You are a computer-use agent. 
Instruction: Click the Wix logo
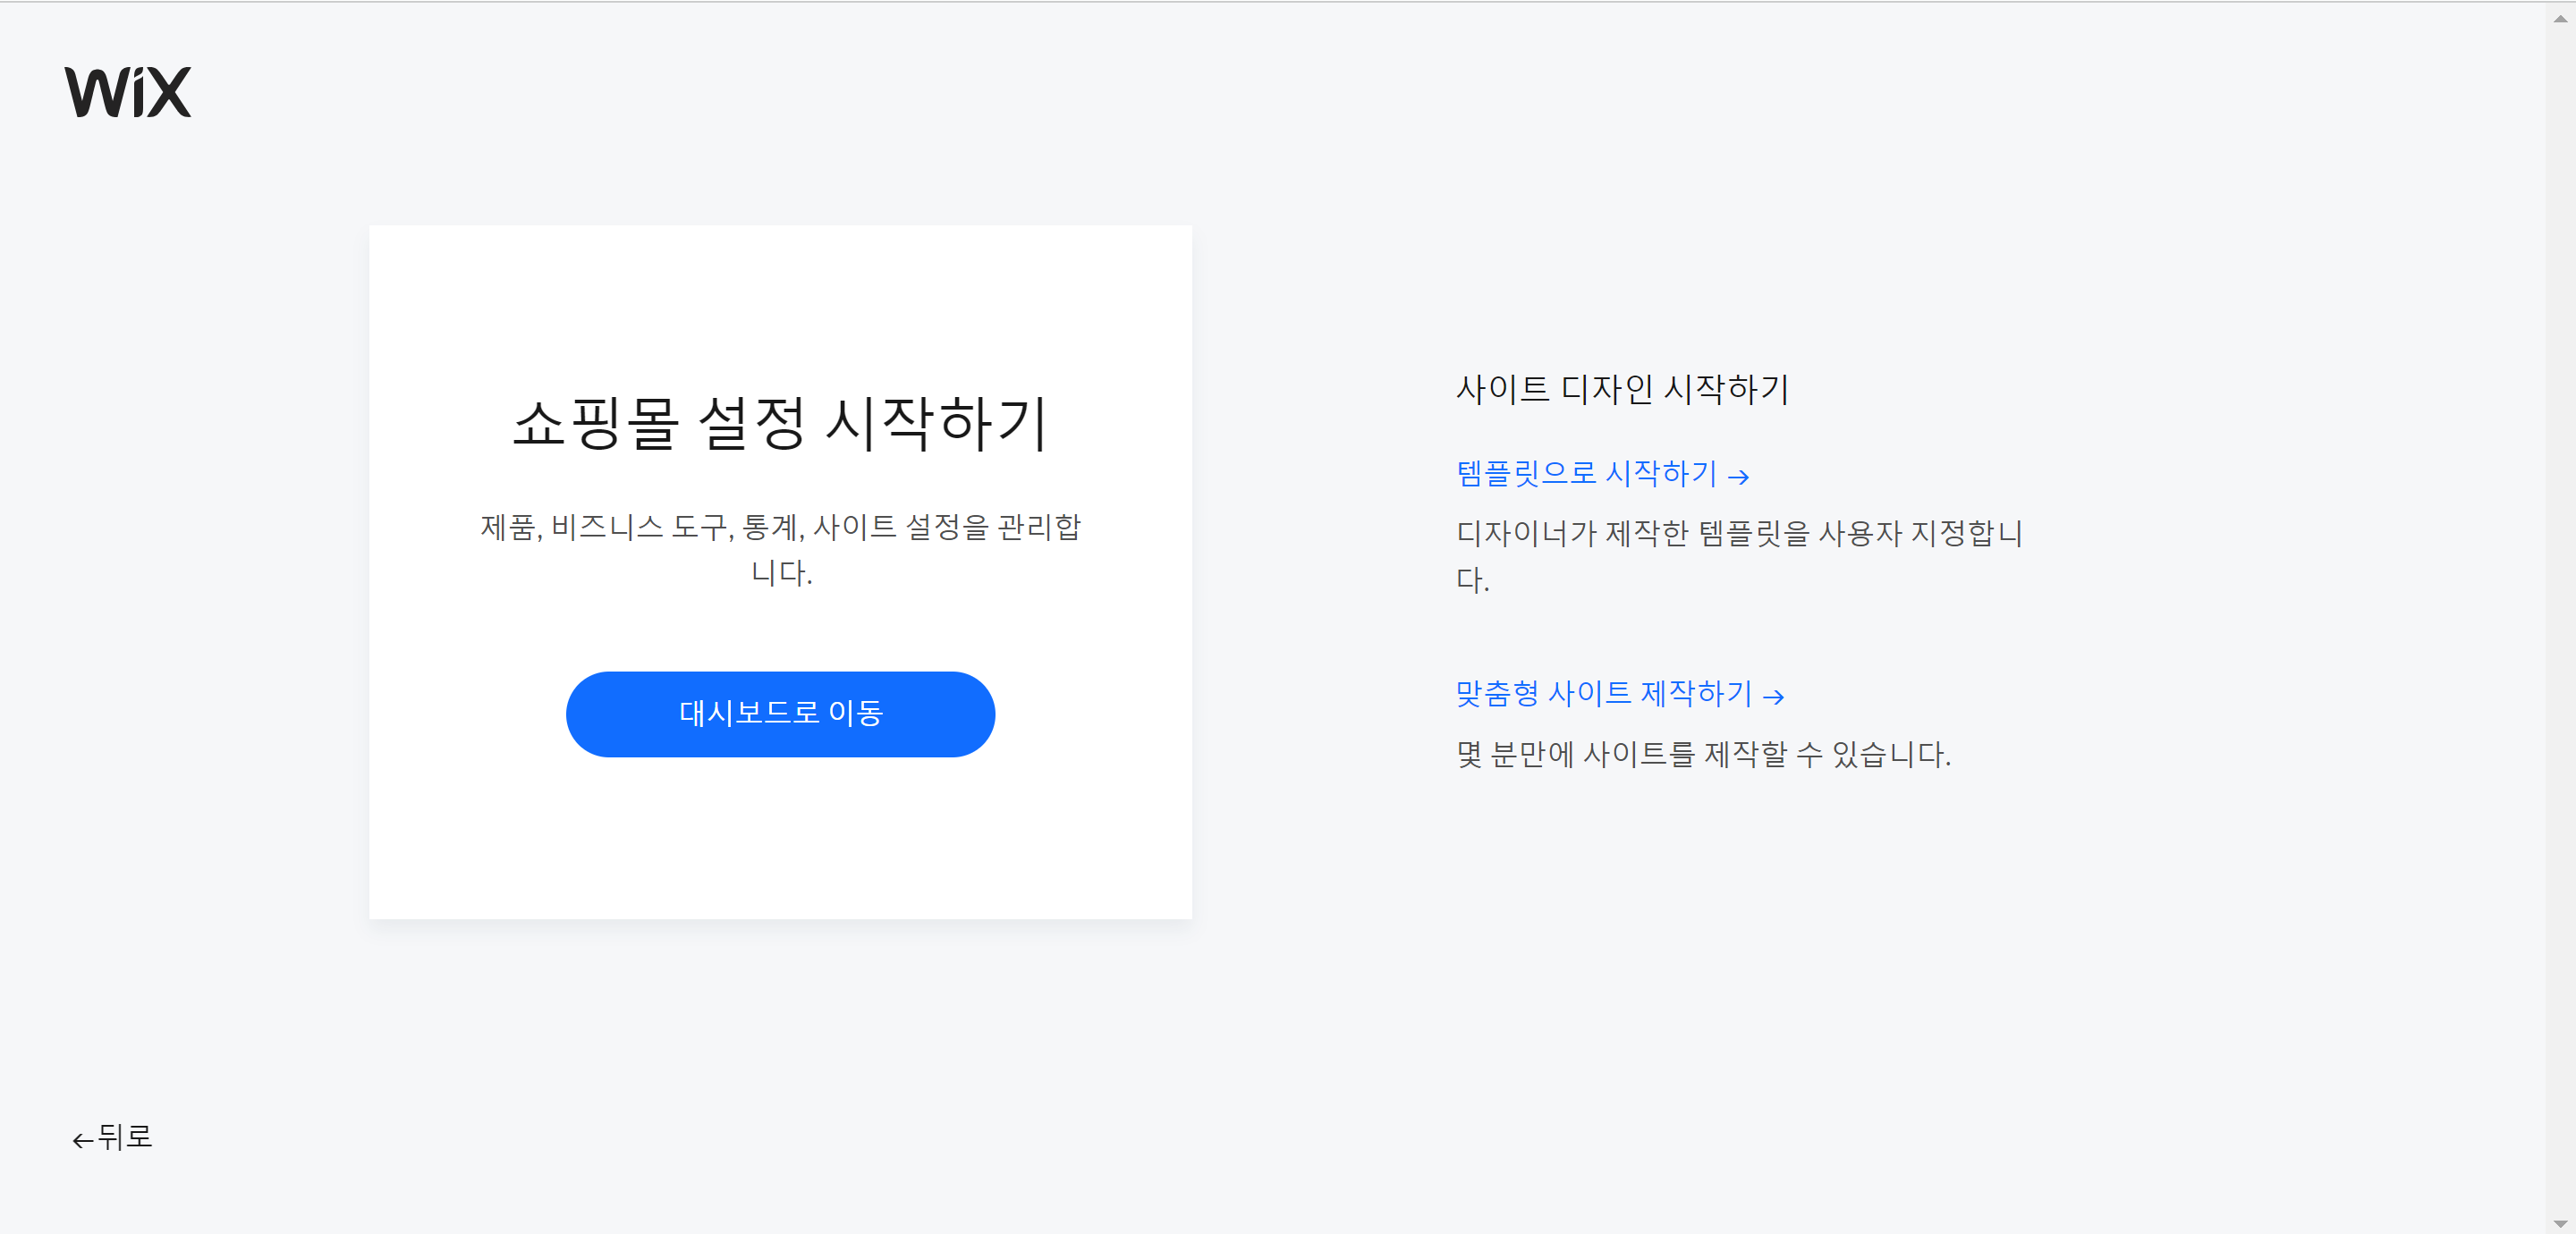[x=128, y=92]
